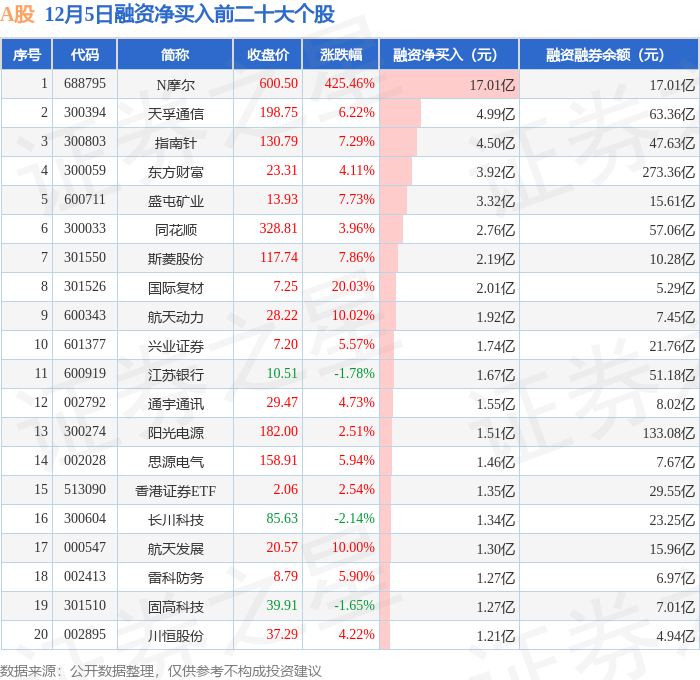700x680 pixels.
Task: Click the 融资净买入（元）column header
Action: pyautogui.click(x=449, y=54)
